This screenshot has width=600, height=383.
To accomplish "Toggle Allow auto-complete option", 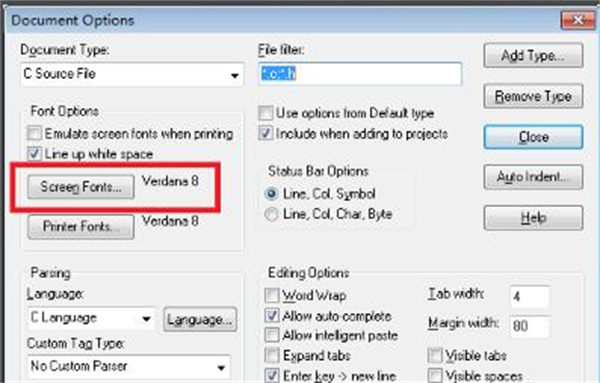I will pos(272,316).
